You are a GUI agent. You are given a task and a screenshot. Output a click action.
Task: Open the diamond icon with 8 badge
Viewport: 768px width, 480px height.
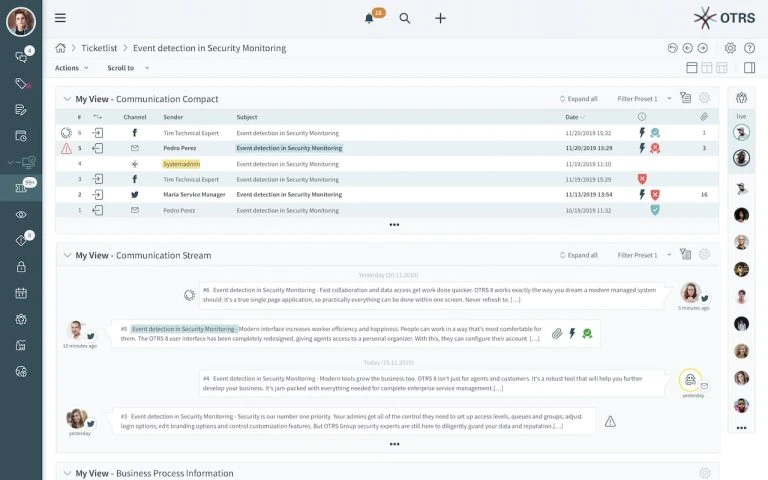tap(21, 240)
